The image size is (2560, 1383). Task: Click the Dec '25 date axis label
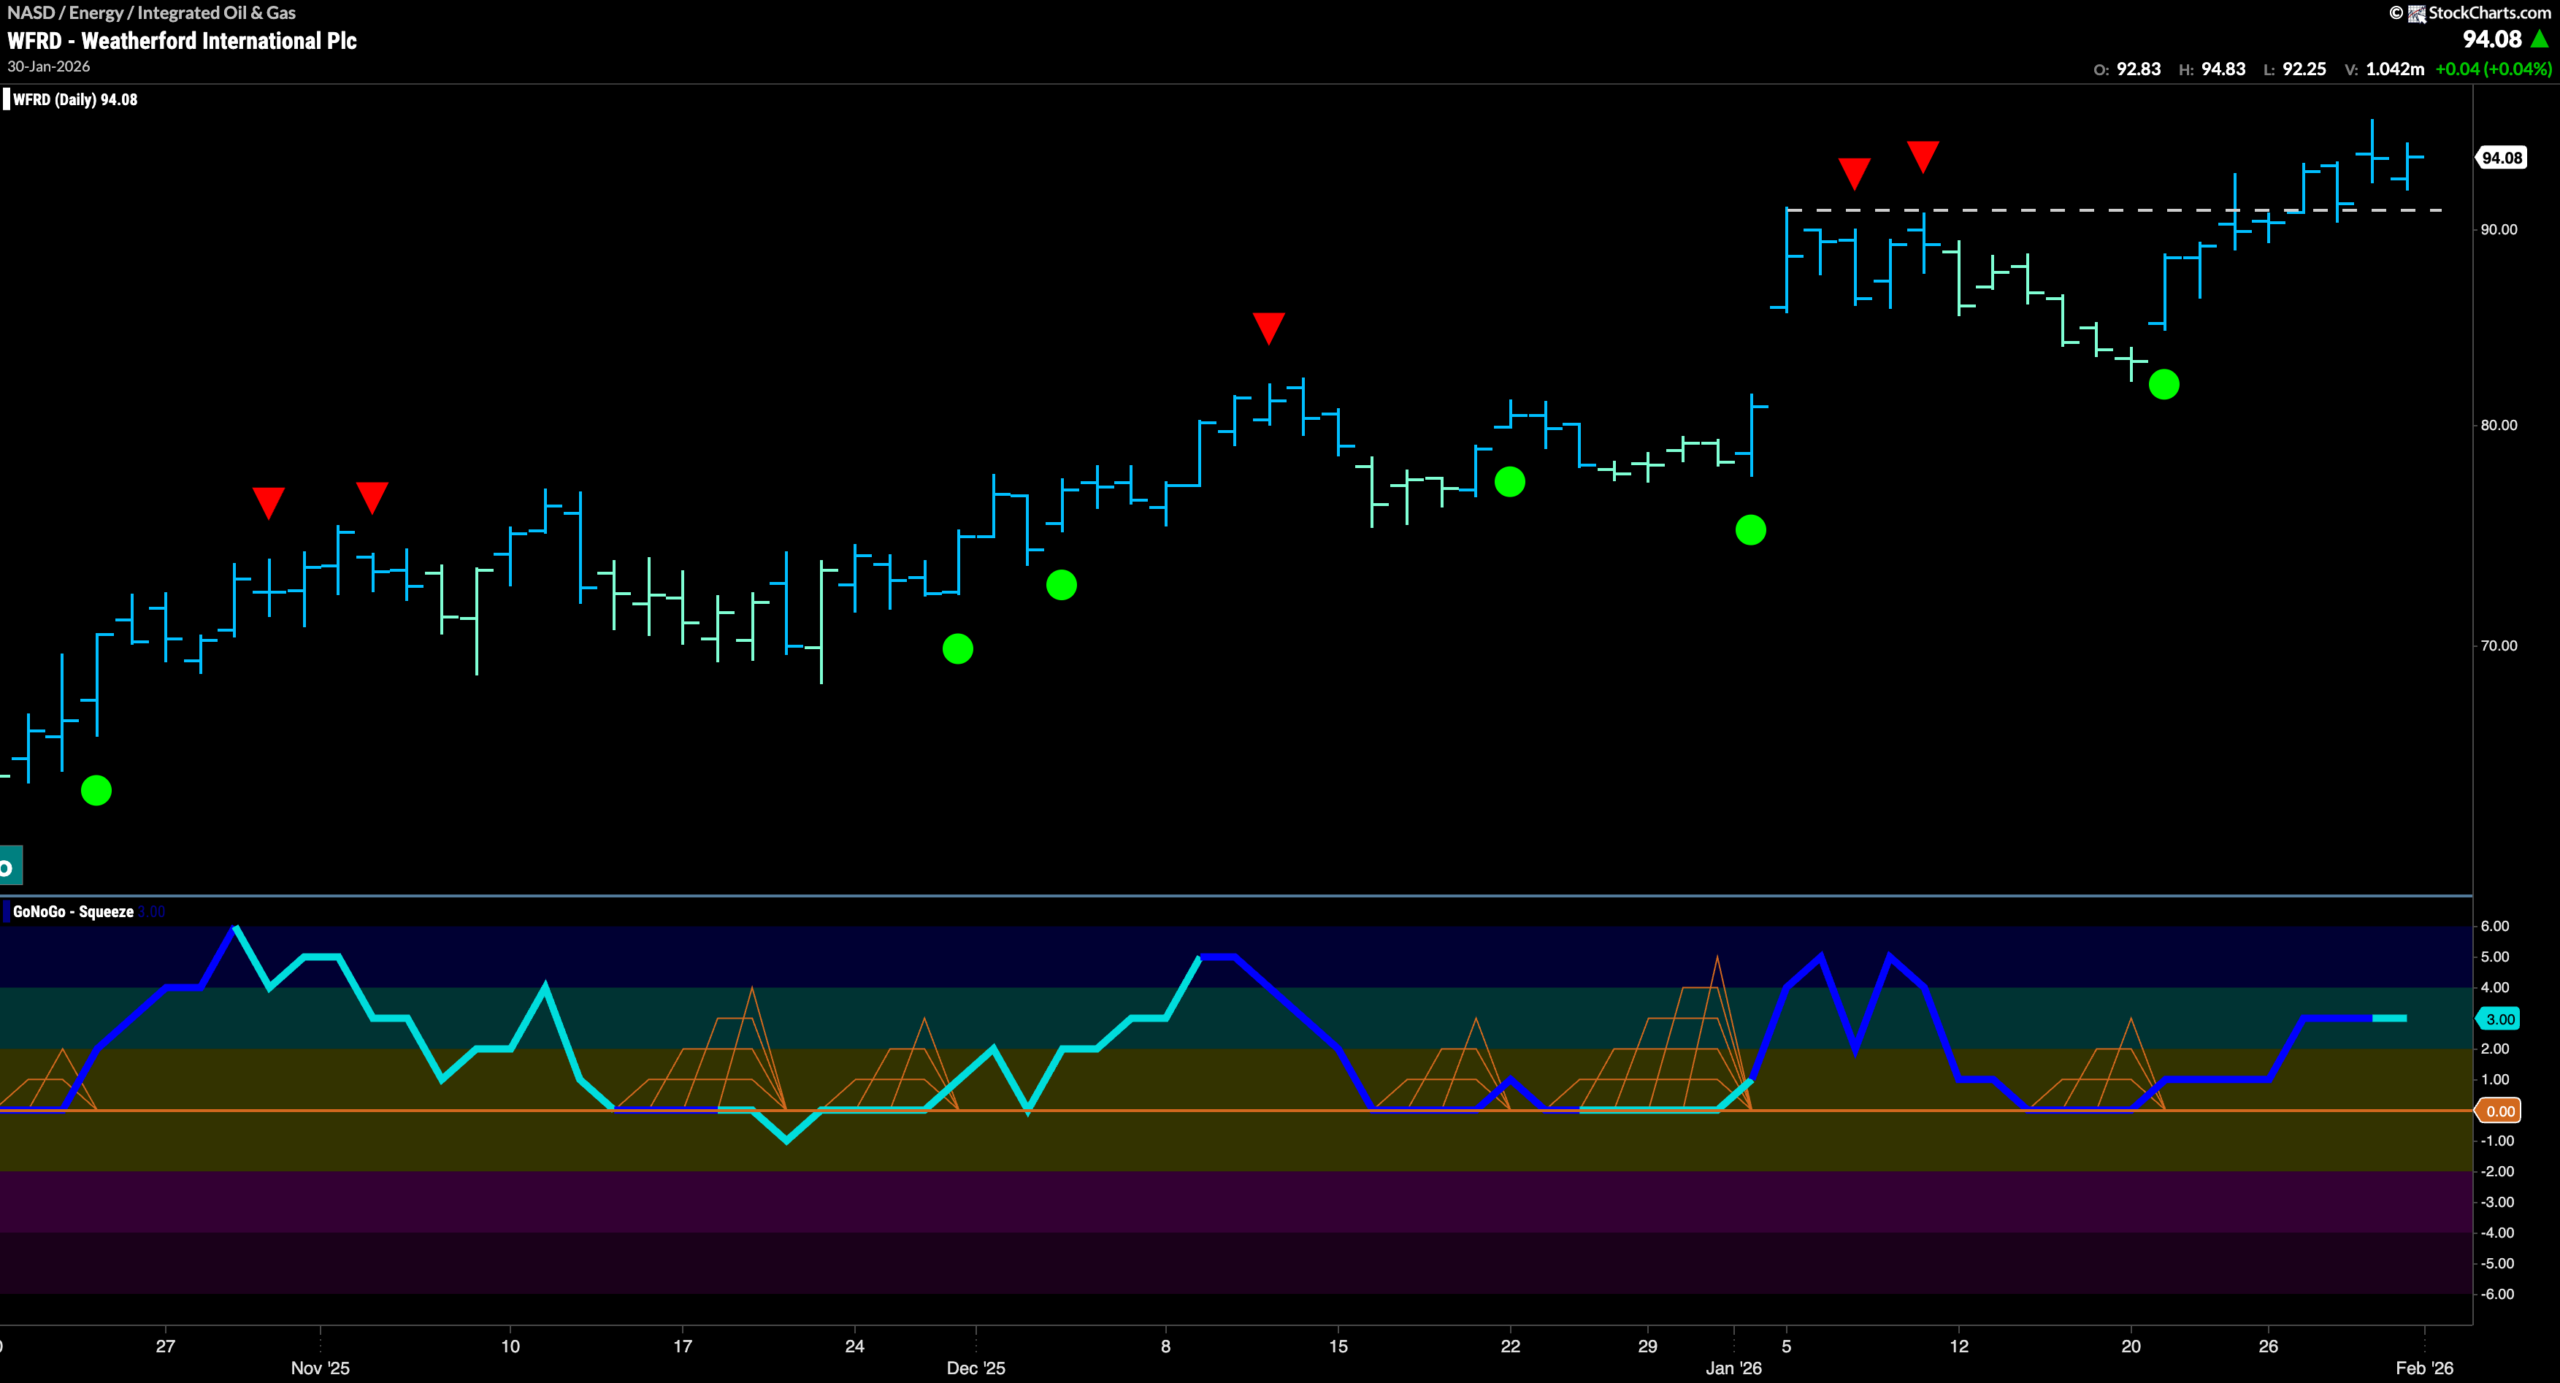[x=976, y=1368]
